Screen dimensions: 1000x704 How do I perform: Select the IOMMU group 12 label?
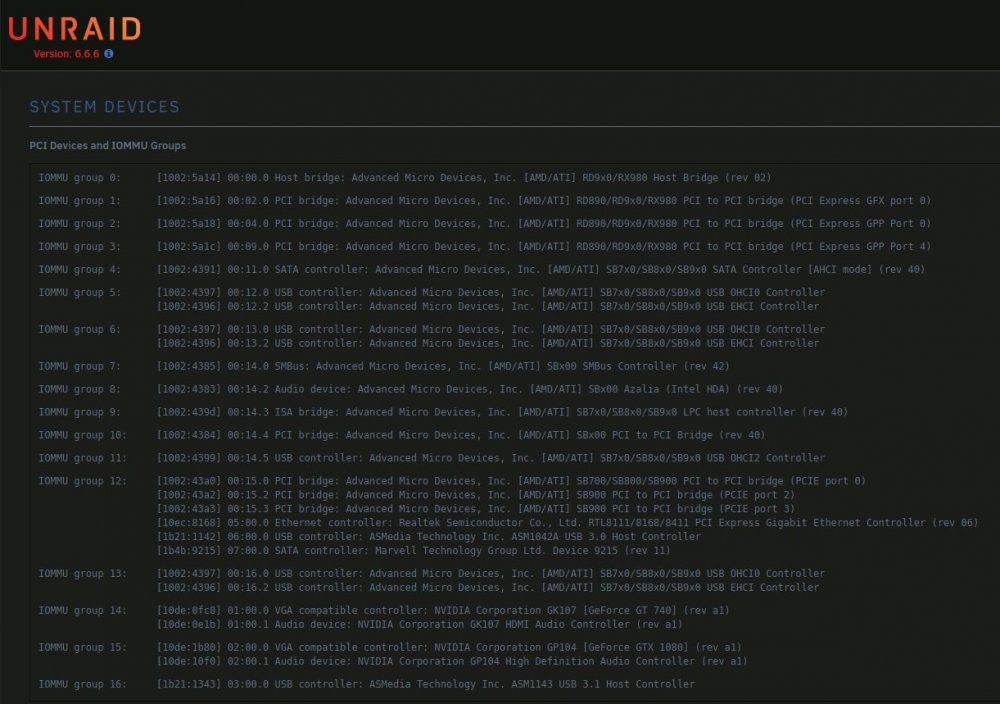pyautogui.click(x=83, y=481)
